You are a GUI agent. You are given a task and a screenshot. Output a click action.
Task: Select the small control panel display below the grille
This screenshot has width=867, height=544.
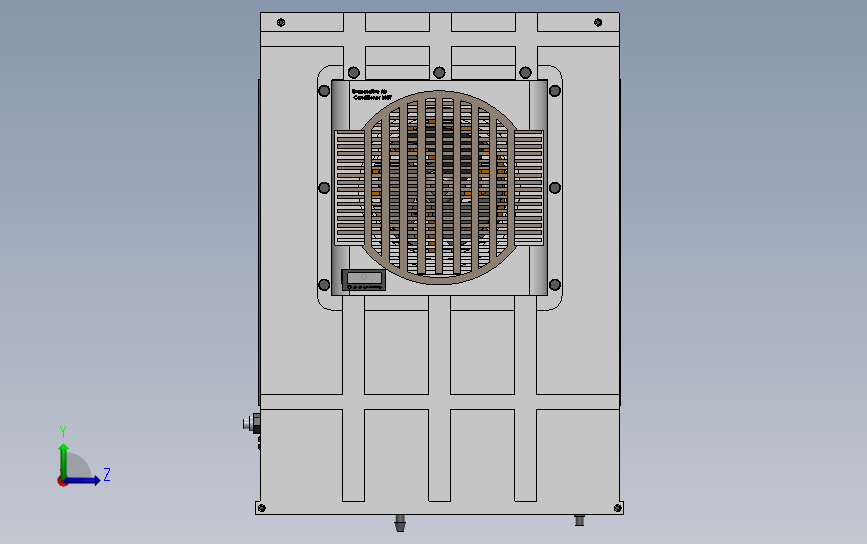[363, 280]
